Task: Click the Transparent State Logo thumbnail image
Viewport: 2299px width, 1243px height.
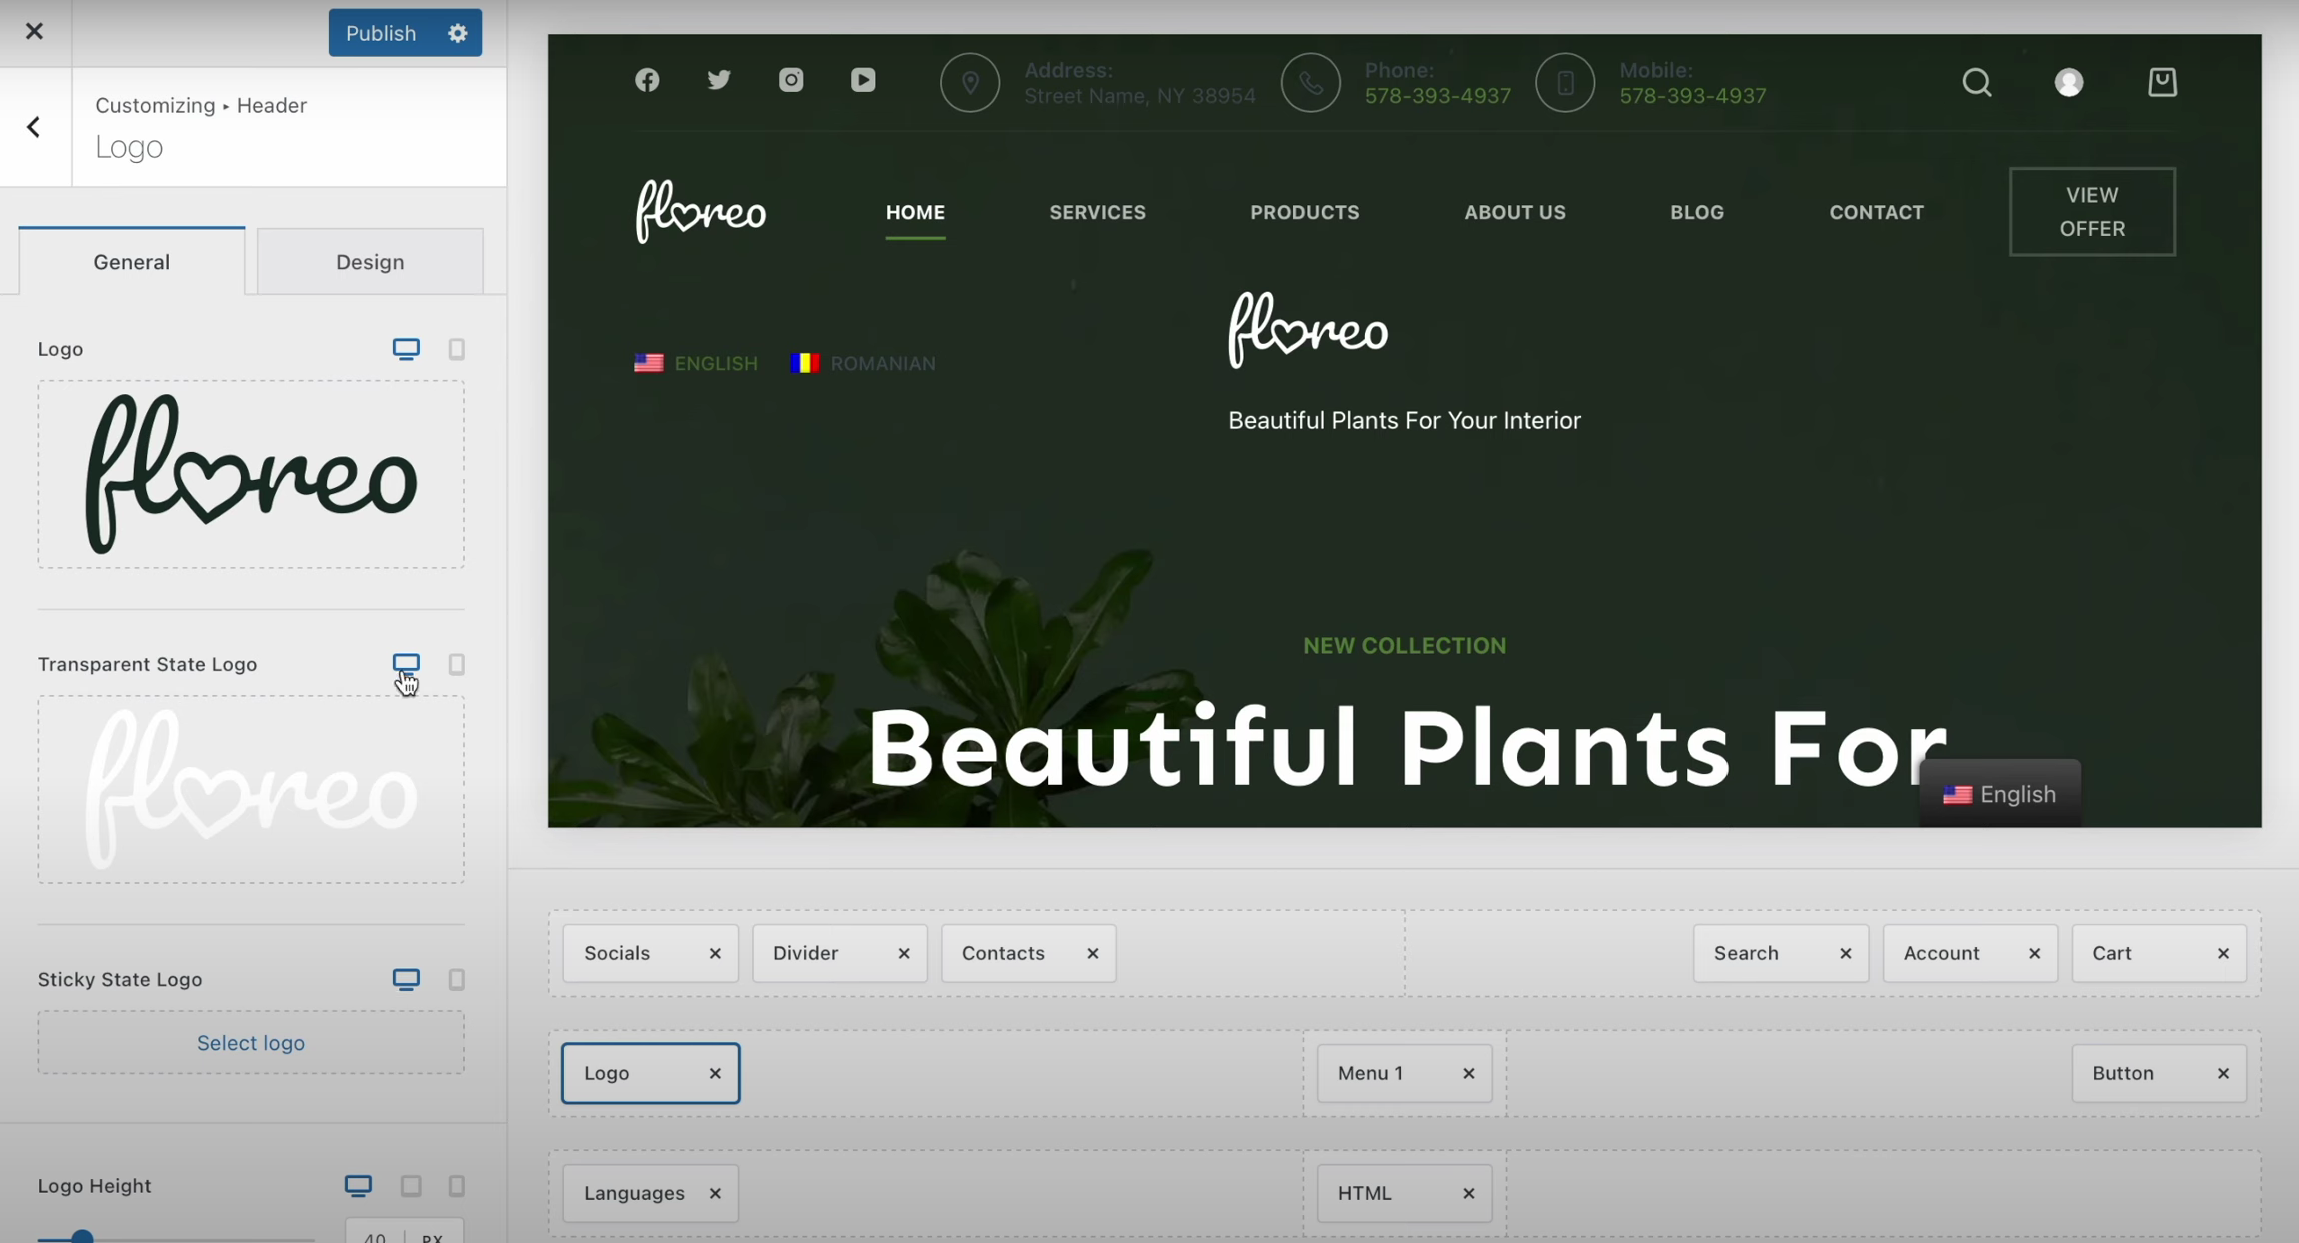Action: (251, 790)
